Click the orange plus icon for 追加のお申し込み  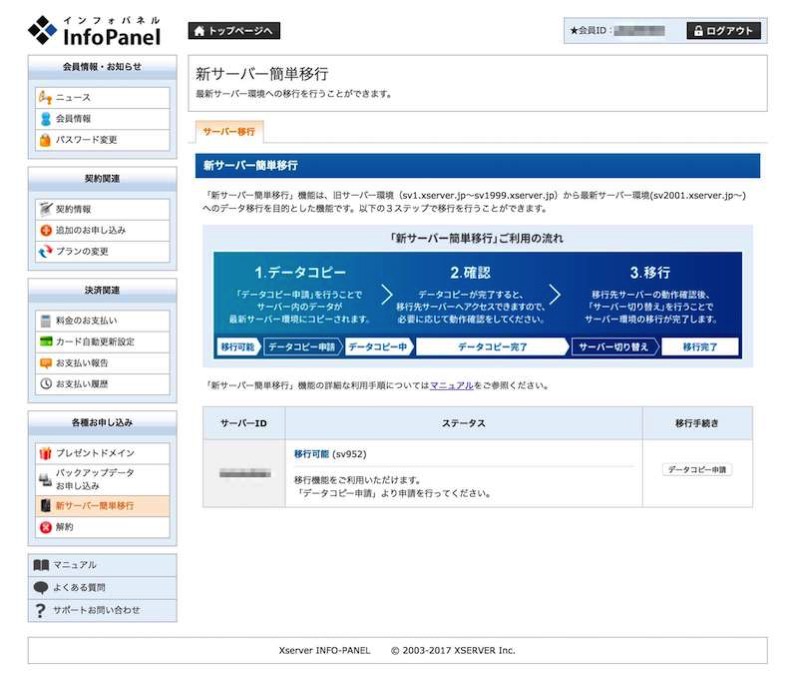[46, 230]
